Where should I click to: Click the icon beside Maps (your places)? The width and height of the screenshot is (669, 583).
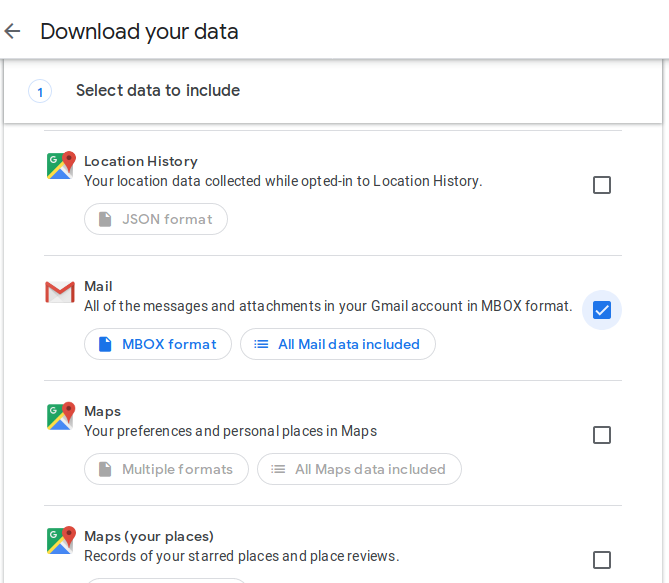(x=61, y=540)
